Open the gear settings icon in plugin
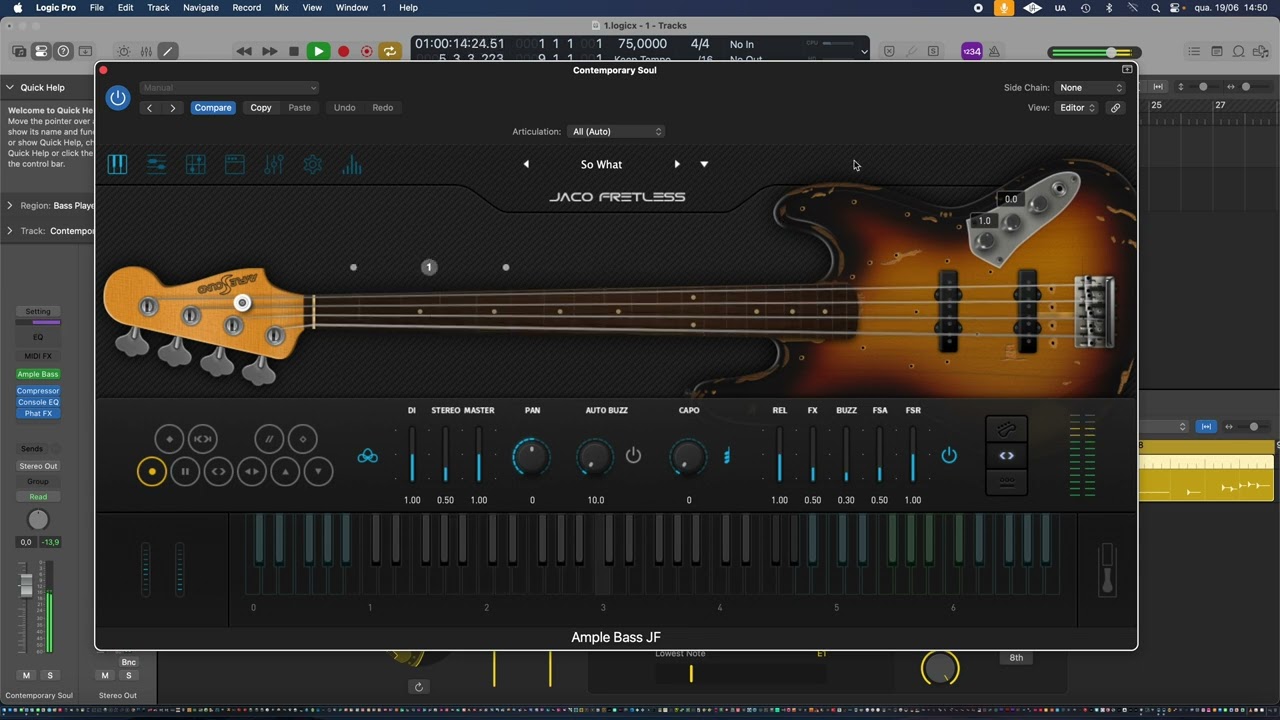The width and height of the screenshot is (1280, 720). pos(312,165)
